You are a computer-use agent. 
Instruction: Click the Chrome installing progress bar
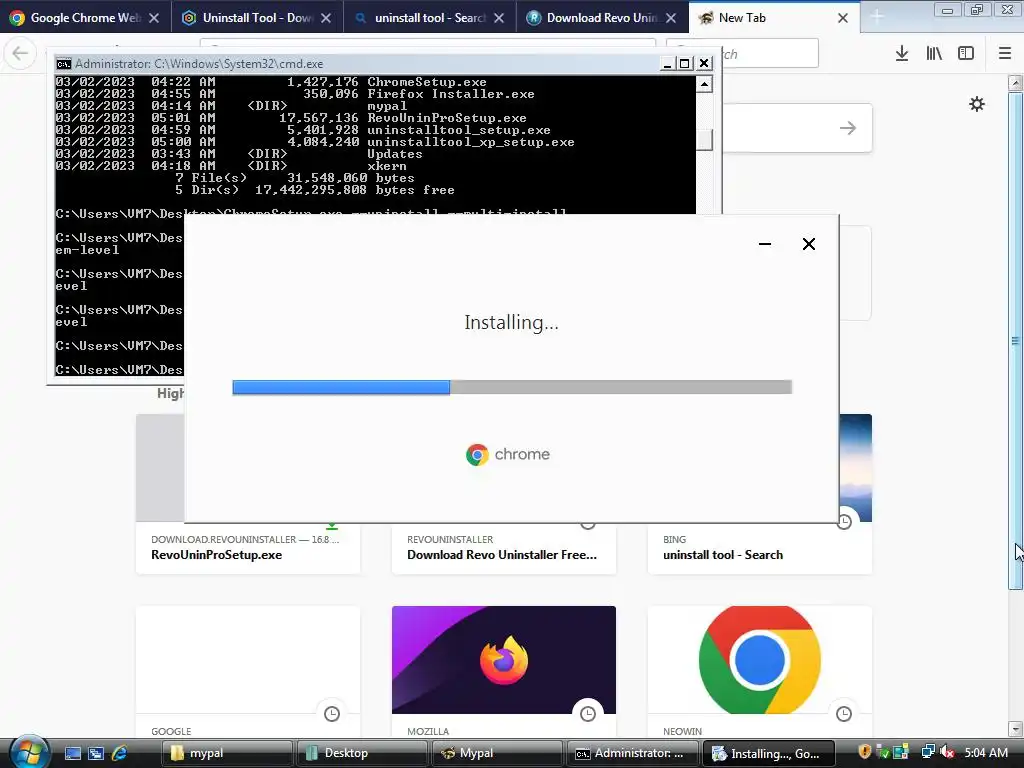(512, 387)
